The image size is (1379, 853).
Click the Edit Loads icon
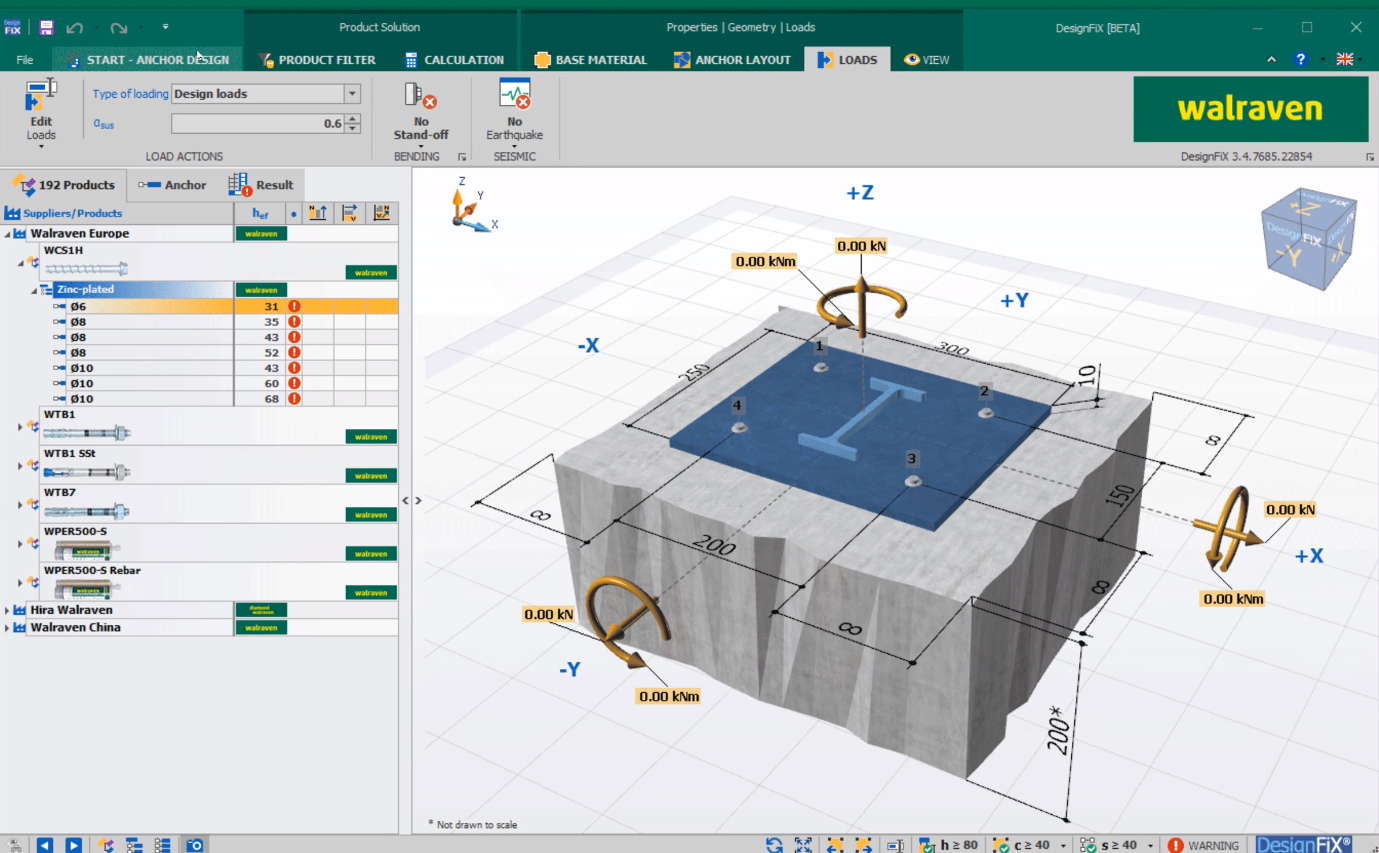pyautogui.click(x=41, y=96)
